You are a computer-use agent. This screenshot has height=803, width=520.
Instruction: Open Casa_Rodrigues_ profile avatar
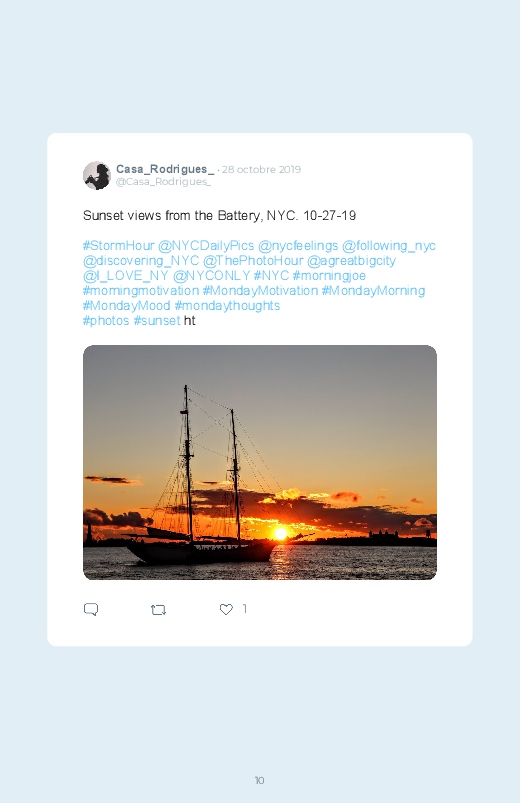click(97, 175)
